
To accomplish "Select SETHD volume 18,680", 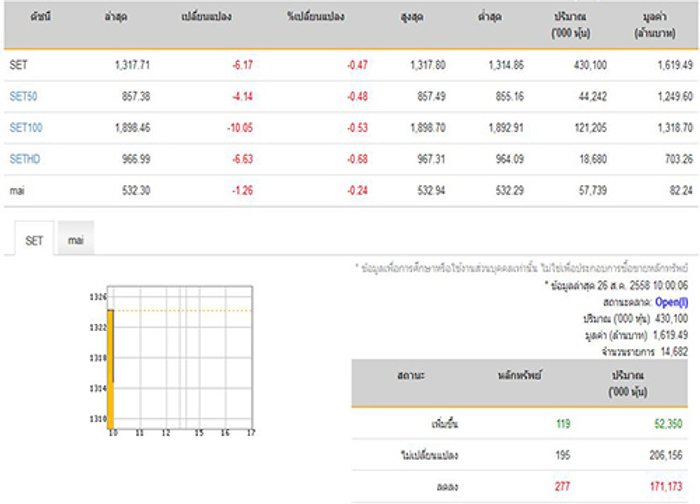I will coord(593,159).
